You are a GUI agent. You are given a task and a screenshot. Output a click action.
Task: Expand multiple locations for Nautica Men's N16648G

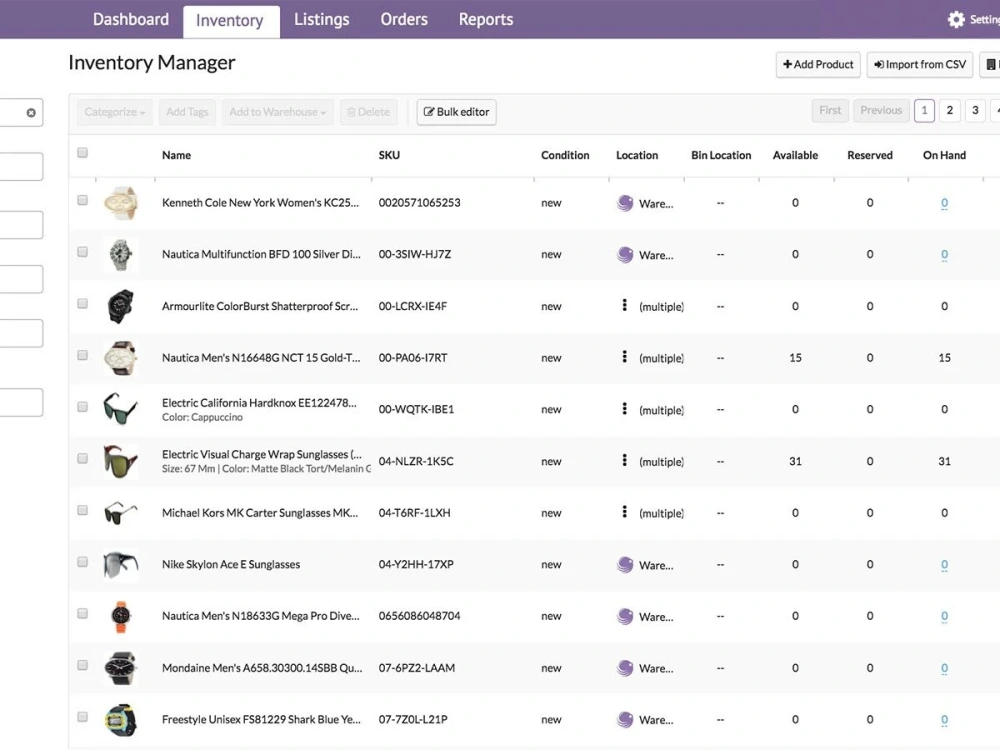click(x=624, y=357)
